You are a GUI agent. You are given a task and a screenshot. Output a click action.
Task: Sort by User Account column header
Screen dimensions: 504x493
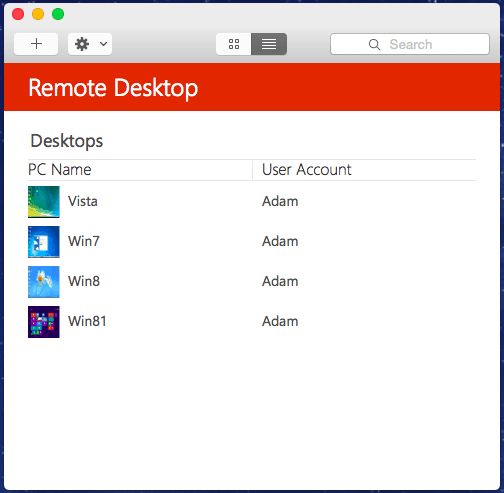307,170
